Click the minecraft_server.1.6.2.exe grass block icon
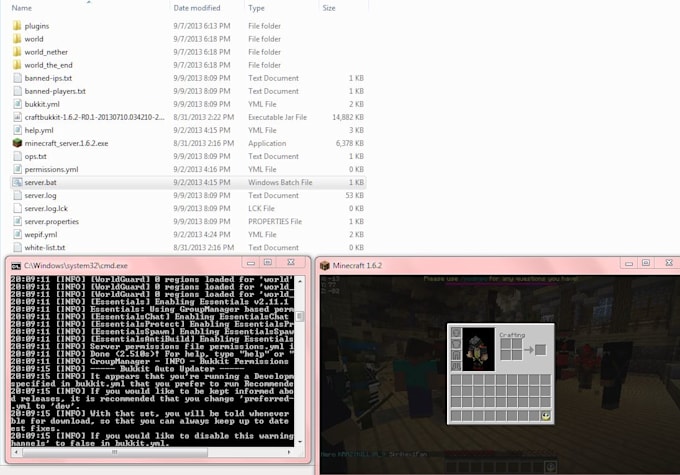 click(17, 143)
